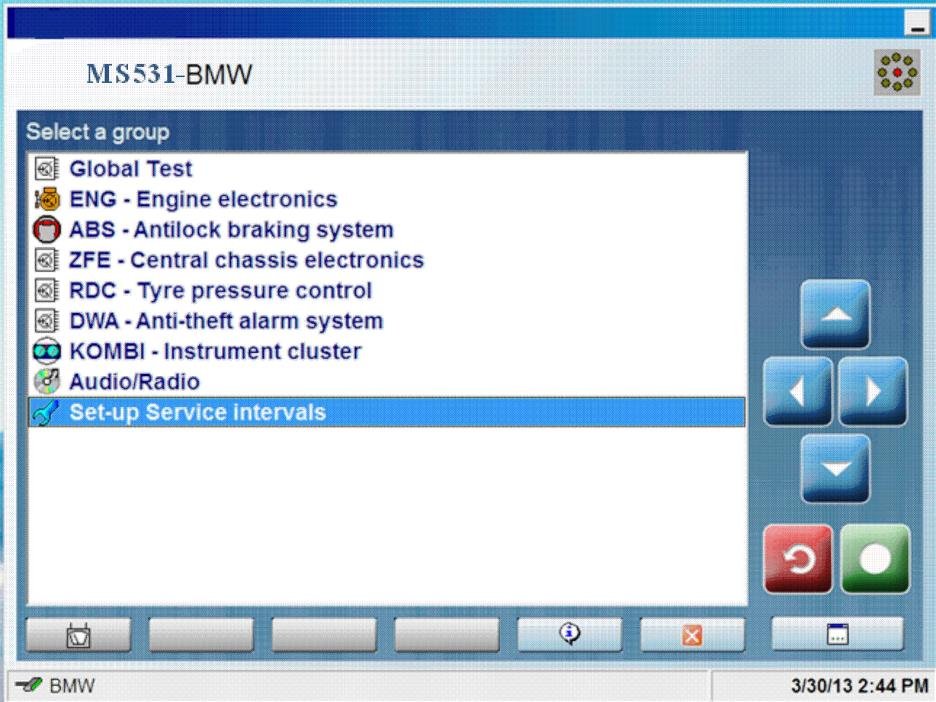Image resolution: width=936 pixels, height=702 pixels.
Task: Select ENG - Engine electronics
Action: pyautogui.click(x=202, y=199)
